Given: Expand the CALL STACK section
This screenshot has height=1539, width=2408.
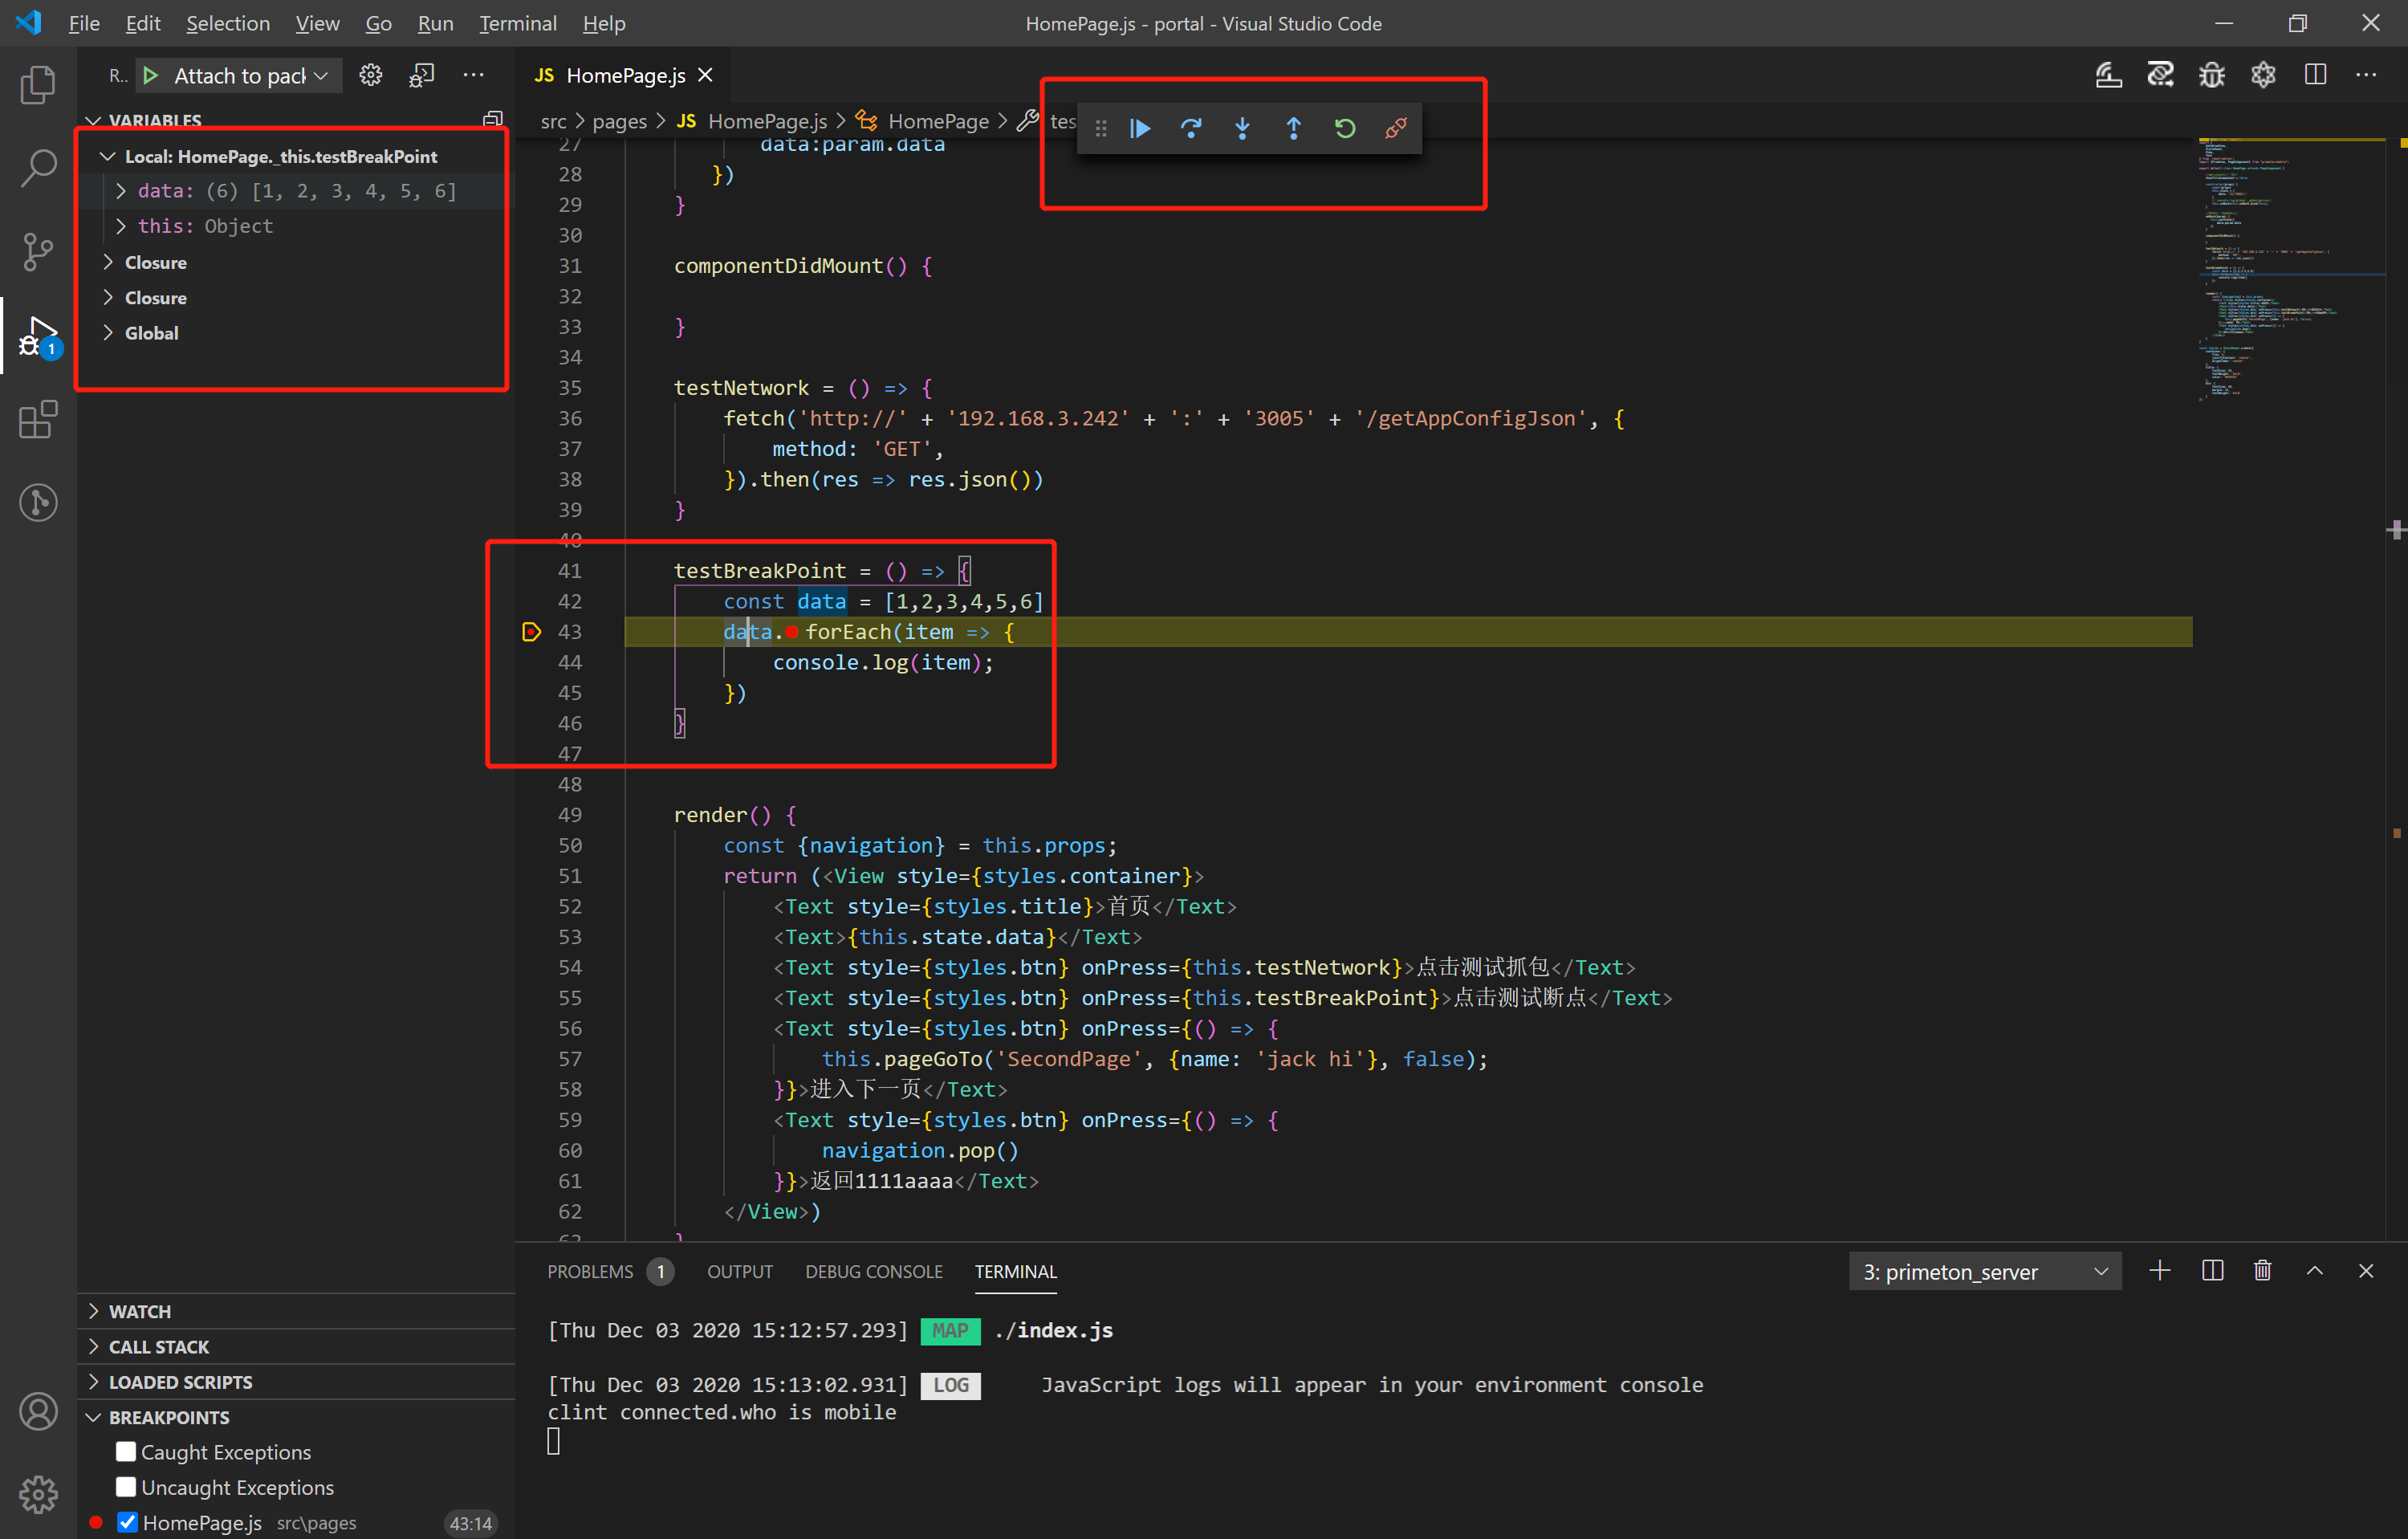Looking at the screenshot, I should coord(159,1346).
